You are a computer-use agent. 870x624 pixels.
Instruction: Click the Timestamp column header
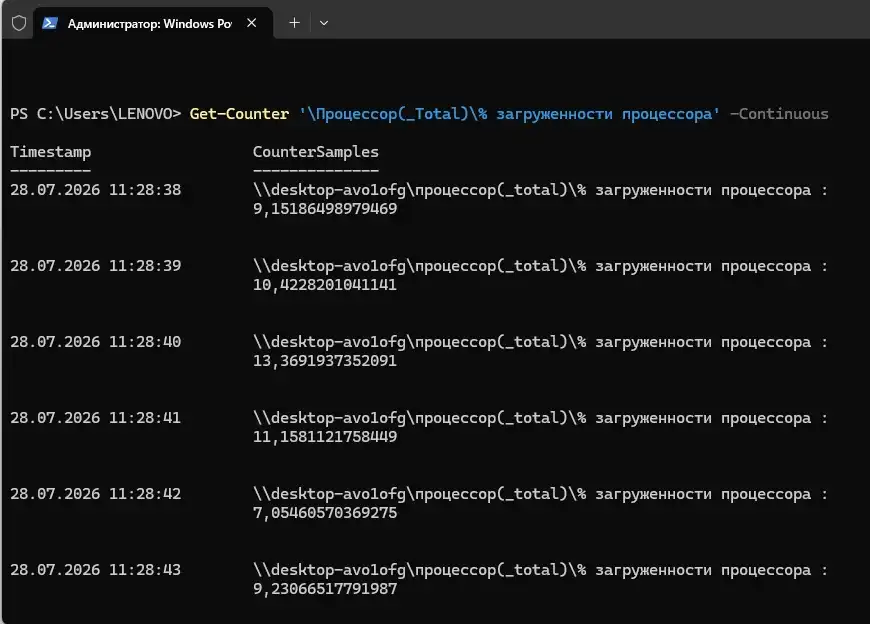[50, 152]
